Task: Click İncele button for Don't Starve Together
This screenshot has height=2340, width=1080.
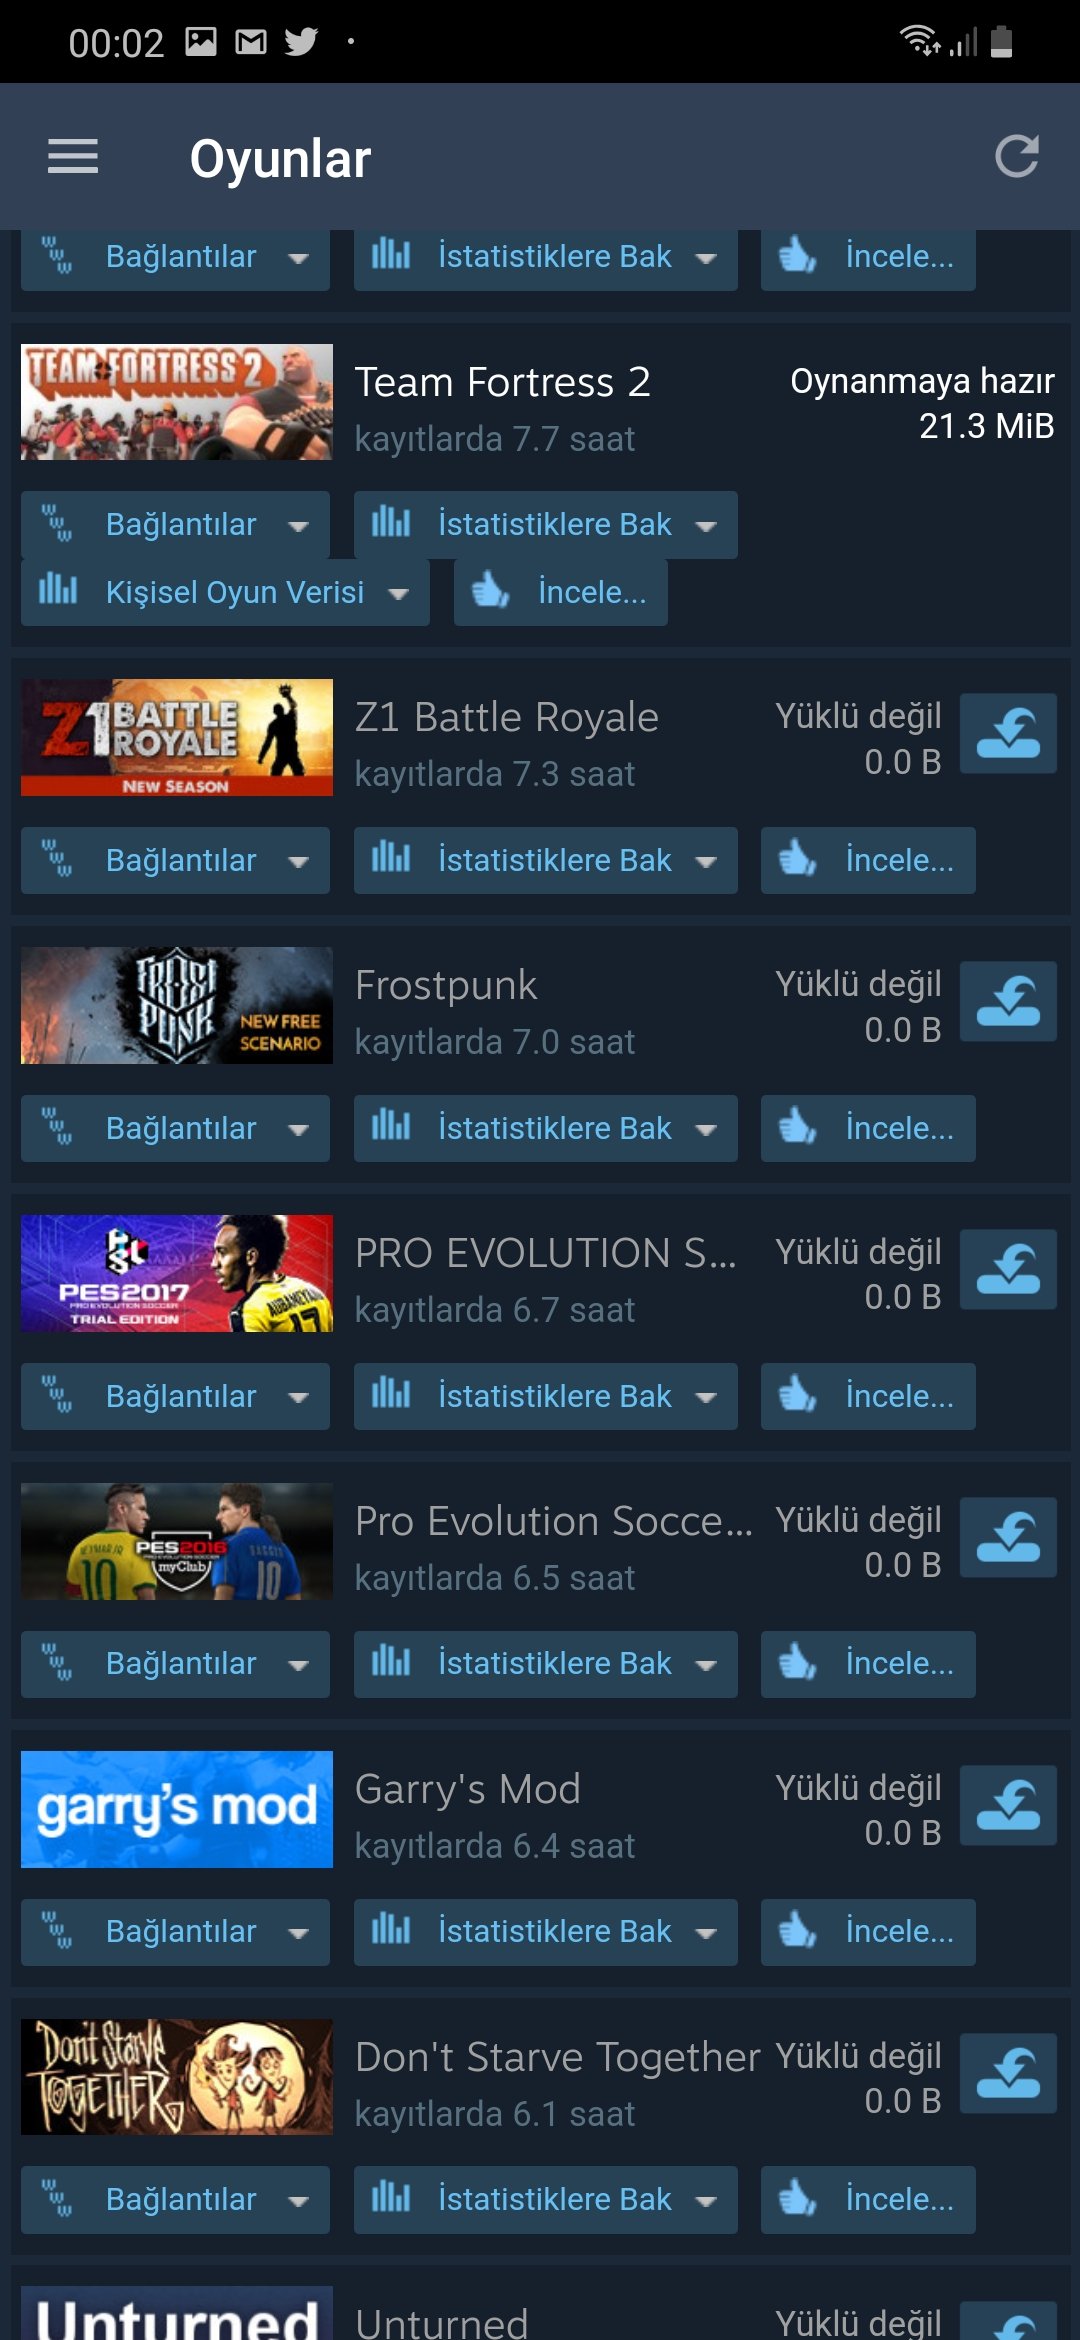Action: (868, 2200)
